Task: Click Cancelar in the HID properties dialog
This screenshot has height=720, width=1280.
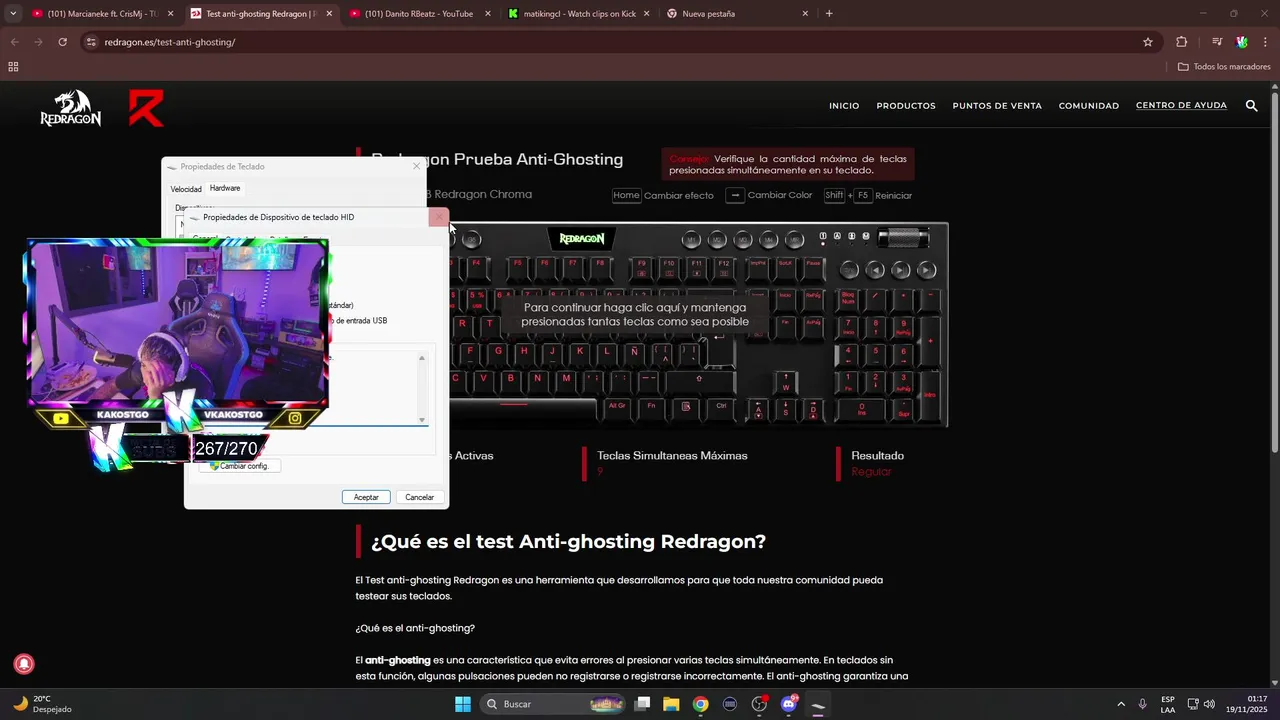Action: pos(420,497)
